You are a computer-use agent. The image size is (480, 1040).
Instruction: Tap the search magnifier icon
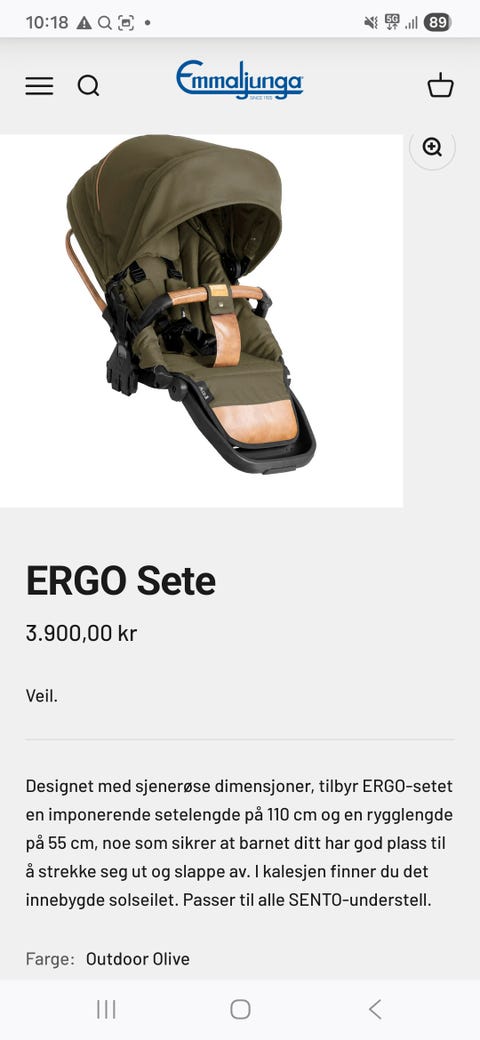click(88, 86)
